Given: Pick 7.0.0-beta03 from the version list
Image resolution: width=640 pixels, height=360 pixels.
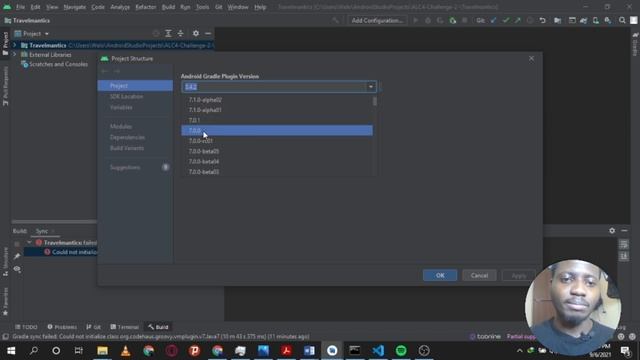Looking at the screenshot, I should 277,171.
